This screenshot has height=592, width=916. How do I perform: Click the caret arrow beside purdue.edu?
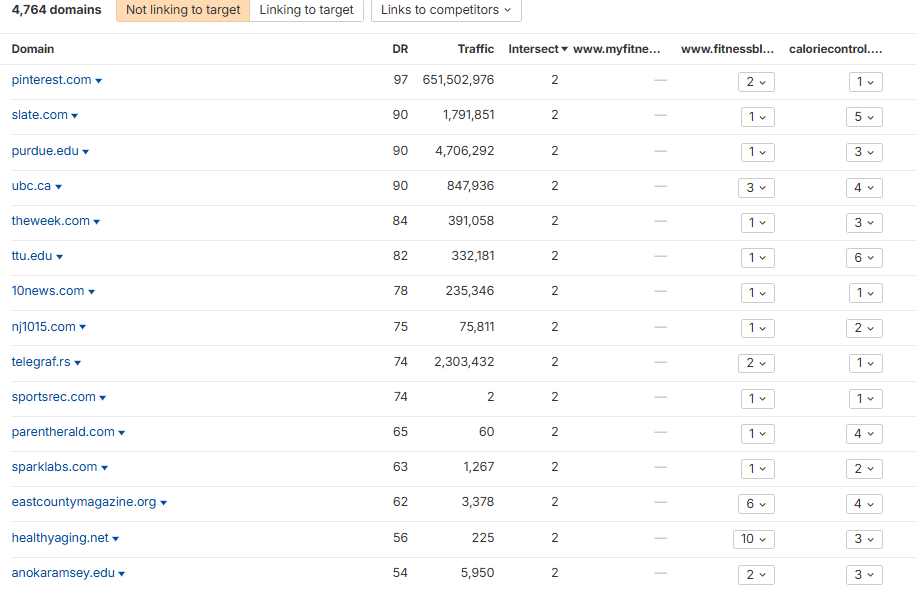pos(86,152)
